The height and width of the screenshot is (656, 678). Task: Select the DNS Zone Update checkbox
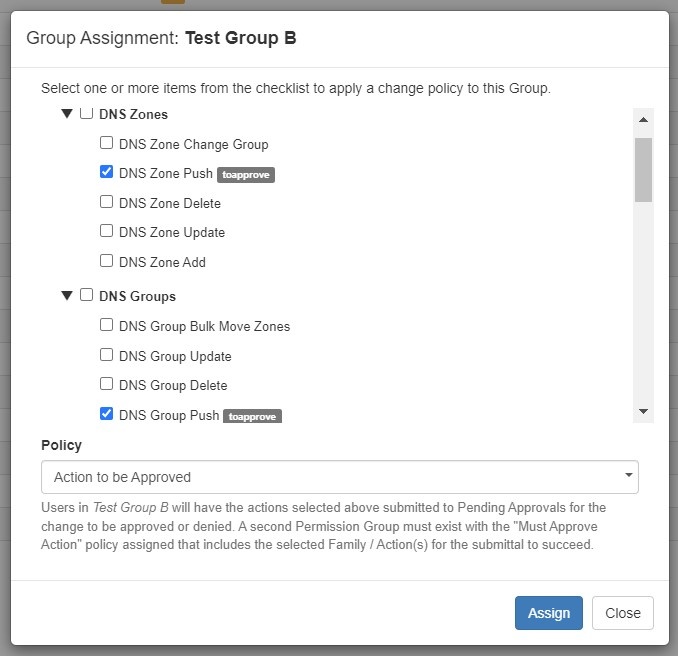tap(107, 231)
